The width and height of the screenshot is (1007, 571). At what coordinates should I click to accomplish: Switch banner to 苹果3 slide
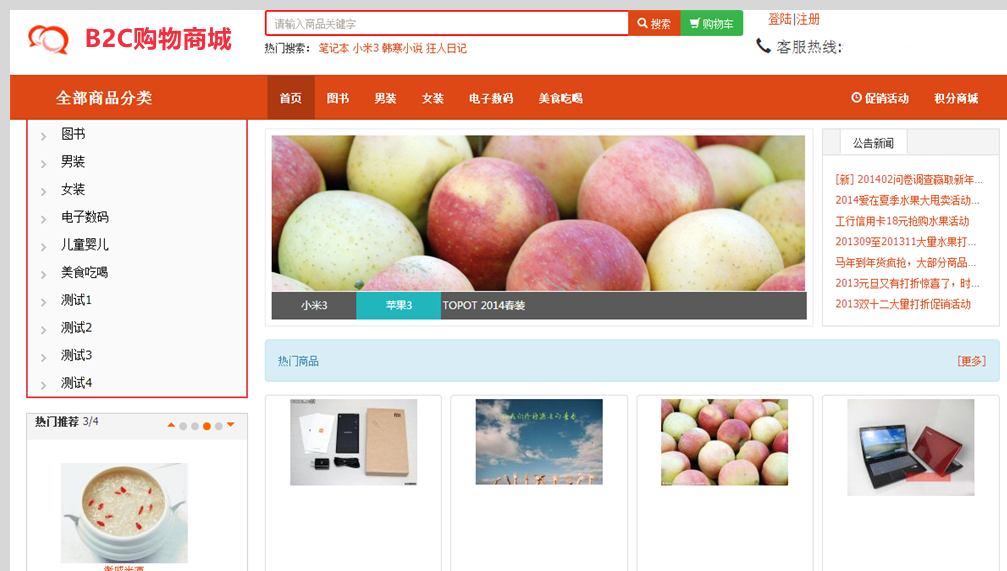point(399,305)
